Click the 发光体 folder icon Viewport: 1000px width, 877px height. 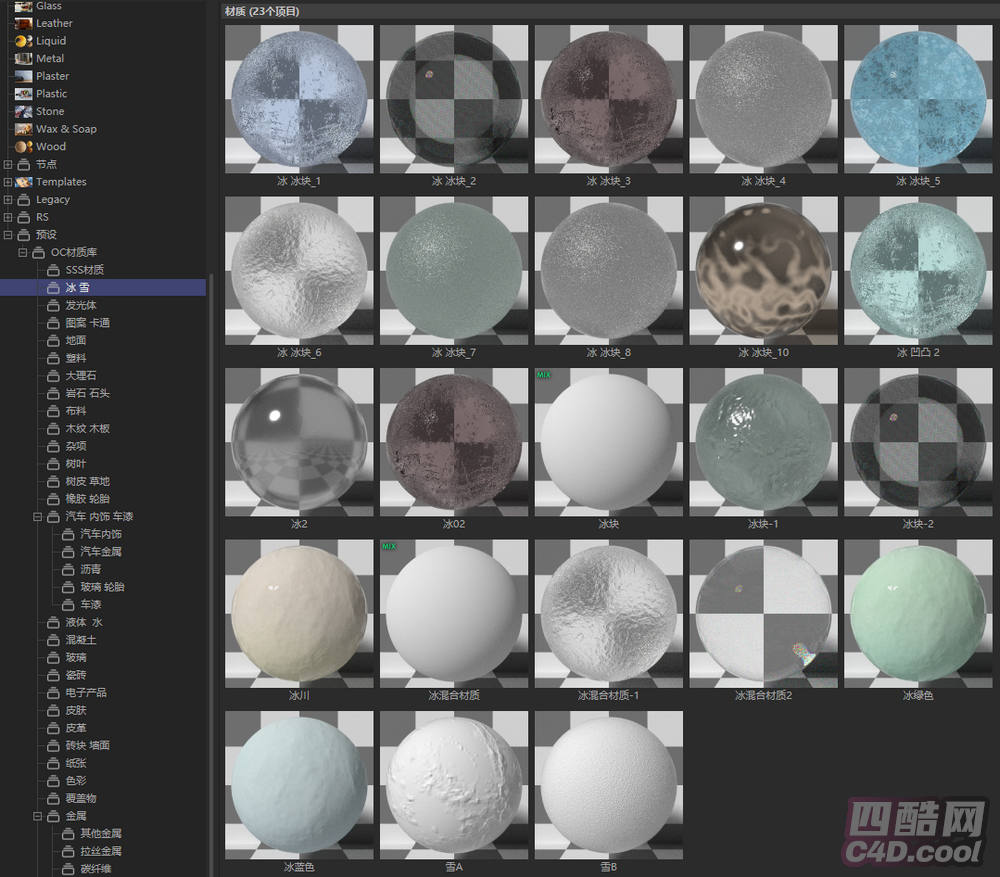(x=53, y=305)
